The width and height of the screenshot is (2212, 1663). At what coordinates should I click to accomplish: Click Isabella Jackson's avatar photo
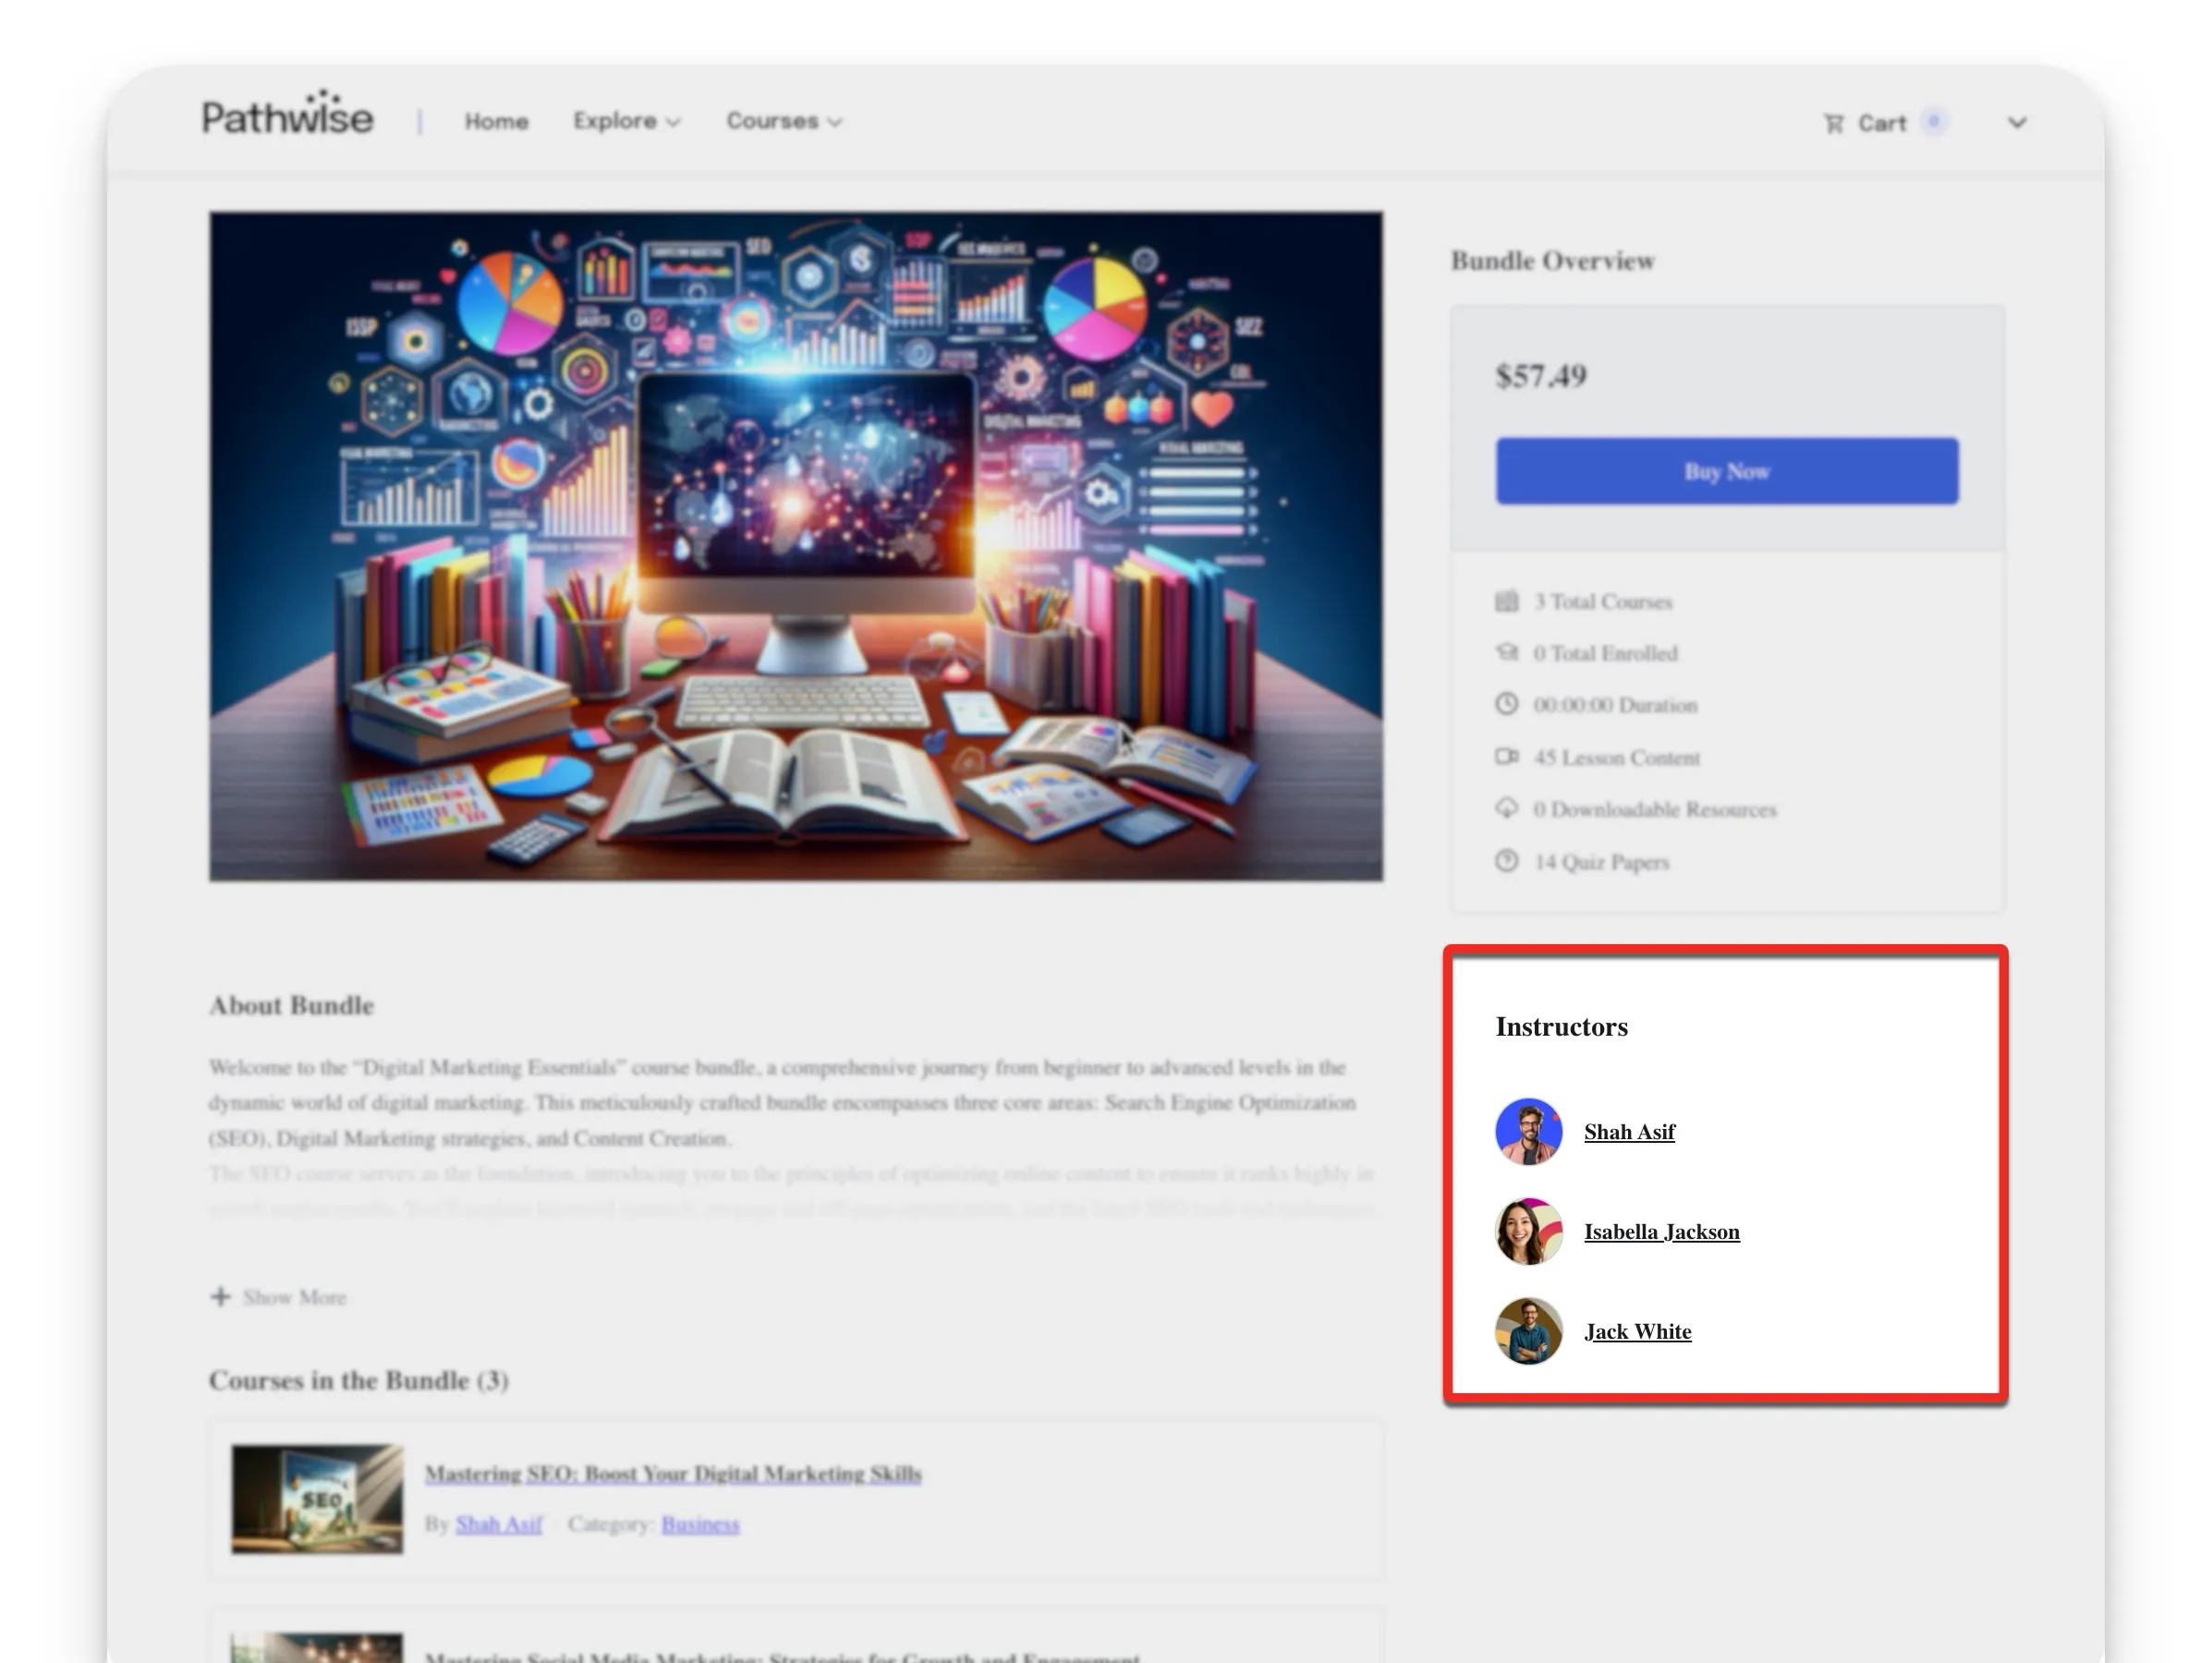pyautogui.click(x=1528, y=1232)
